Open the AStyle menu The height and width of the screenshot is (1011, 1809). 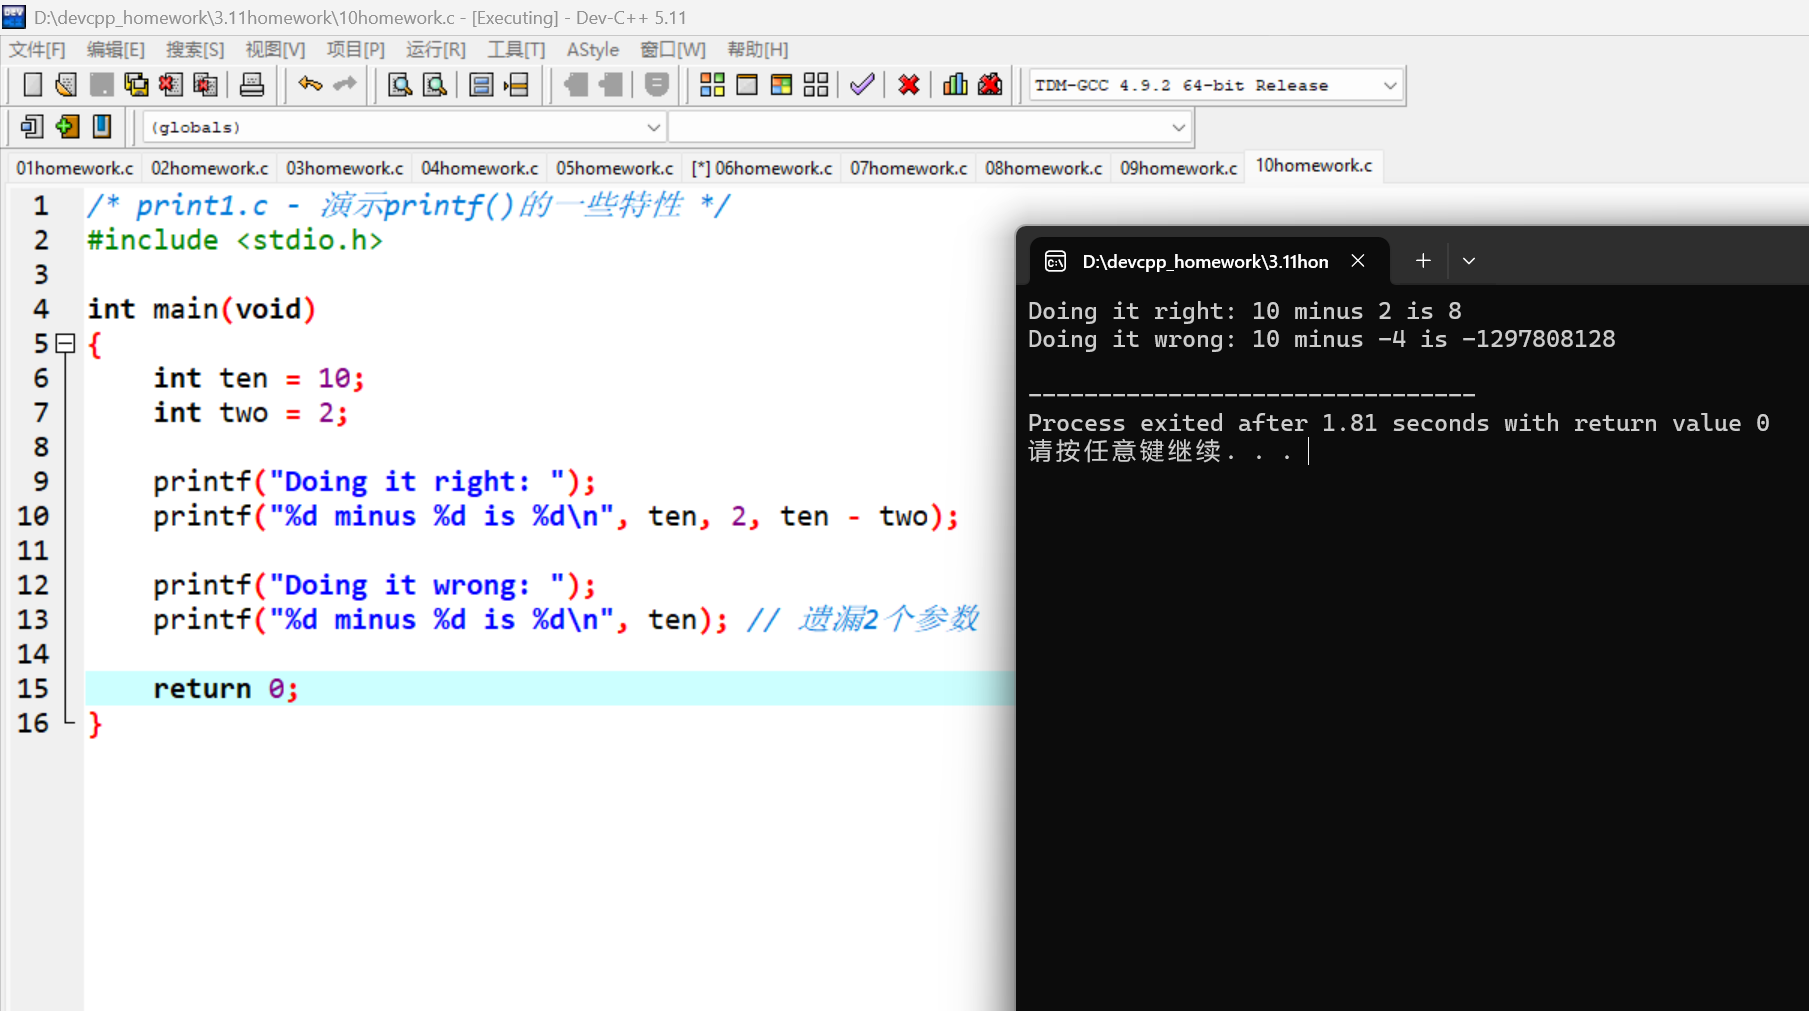[x=593, y=49]
